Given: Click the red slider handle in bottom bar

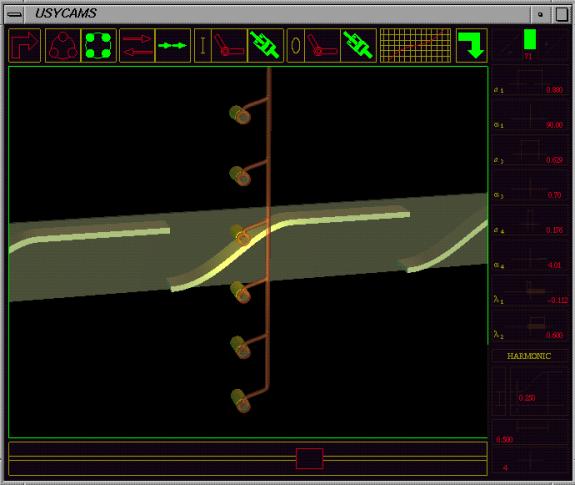Looking at the screenshot, I should pos(310,458).
